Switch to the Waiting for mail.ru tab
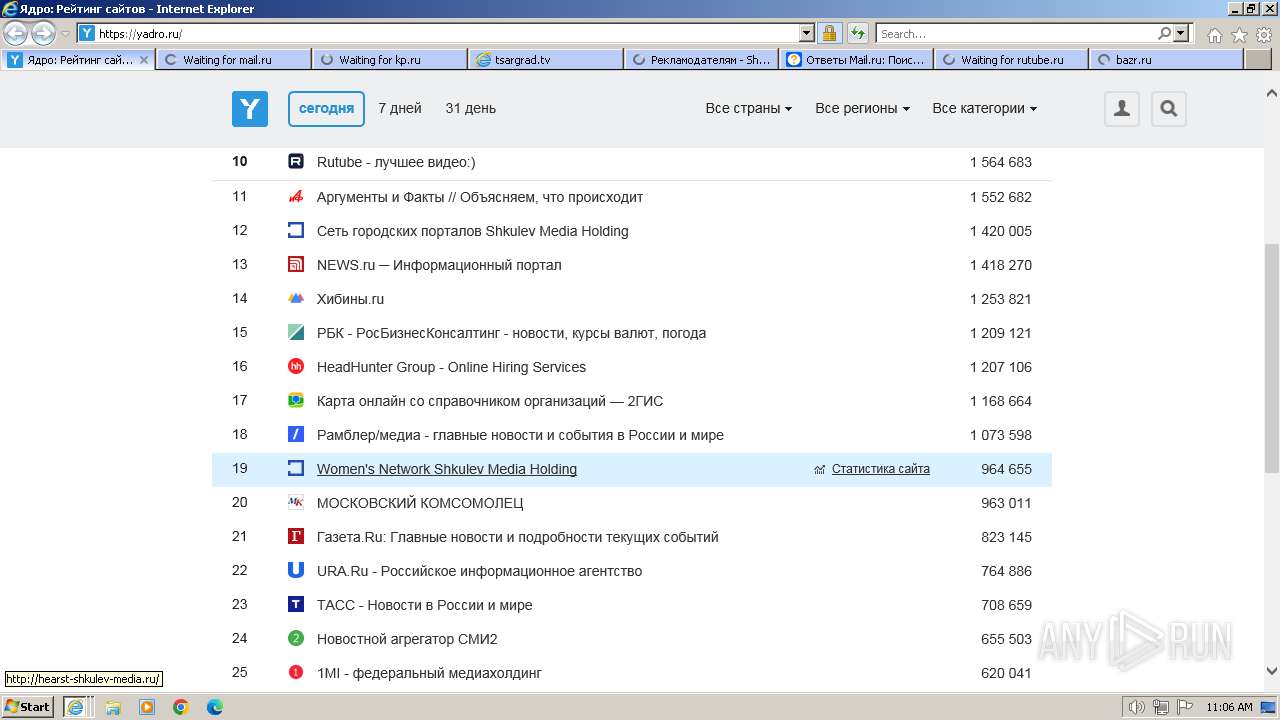The width and height of the screenshot is (1280, 720). point(233,60)
